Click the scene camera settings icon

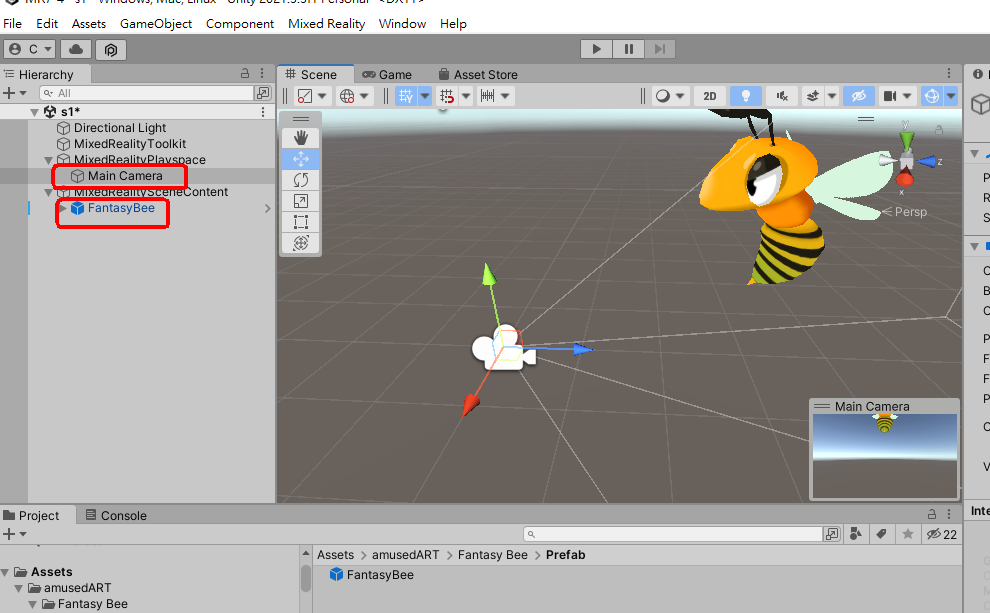pyautogui.click(x=890, y=96)
